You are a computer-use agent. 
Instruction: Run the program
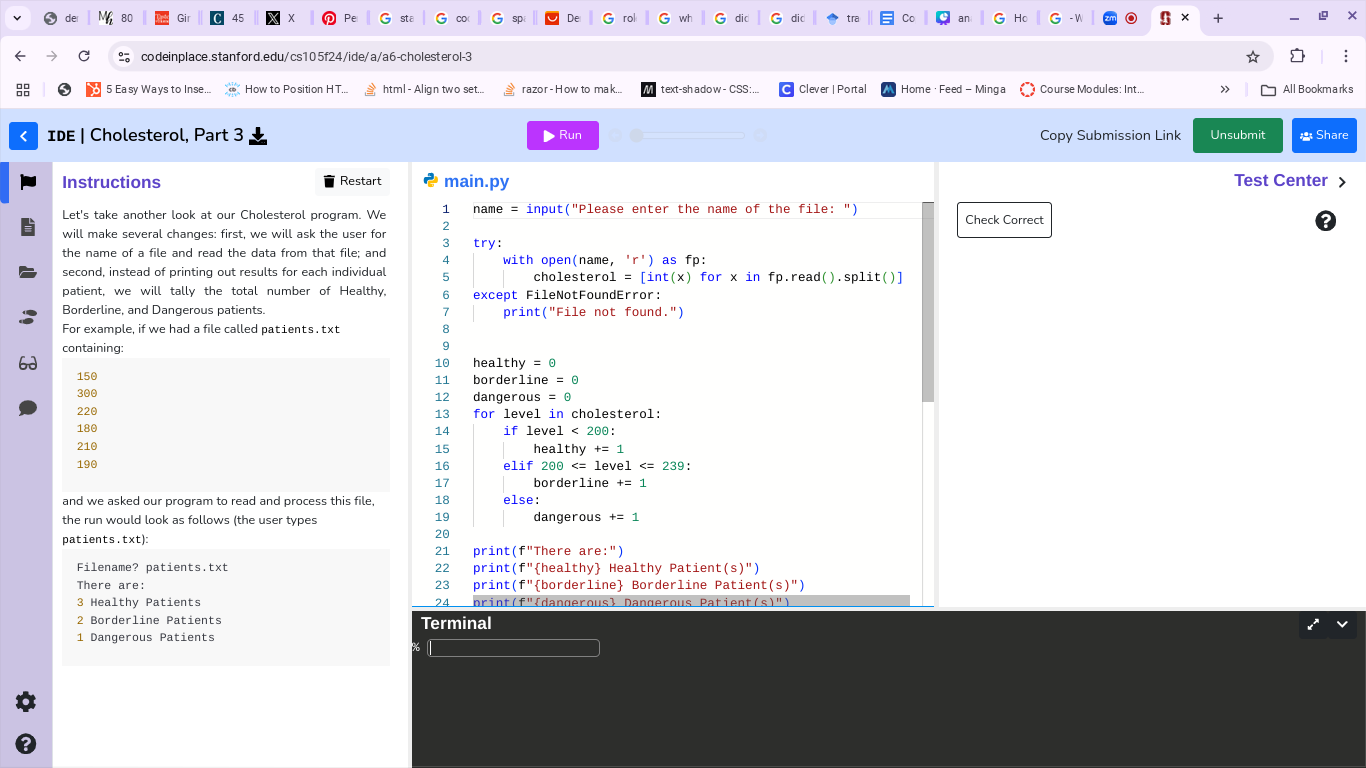(563, 135)
